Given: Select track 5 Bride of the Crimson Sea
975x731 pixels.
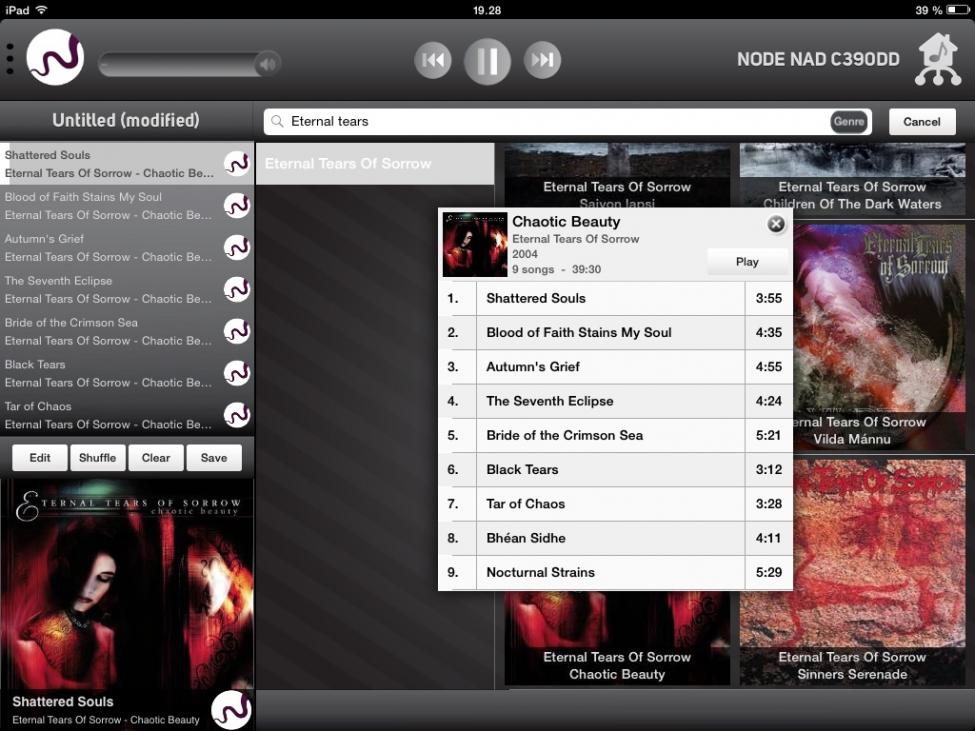Looking at the screenshot, I should point(615,435).
